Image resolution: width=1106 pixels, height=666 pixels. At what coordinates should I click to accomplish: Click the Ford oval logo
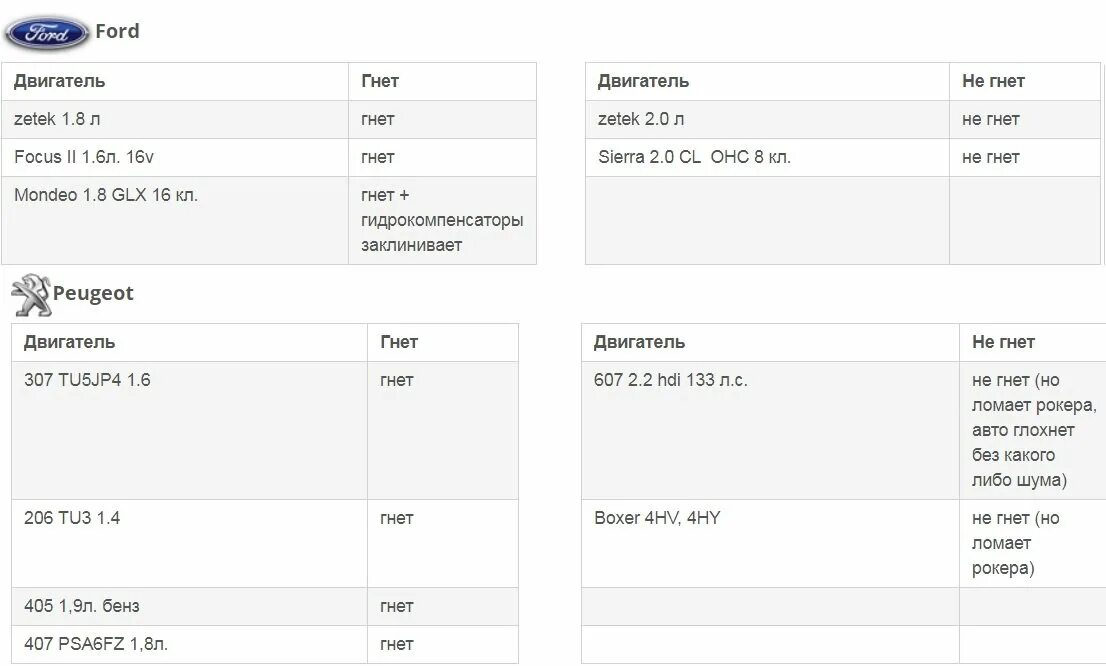pyautogui.click(x=47, y=32)
